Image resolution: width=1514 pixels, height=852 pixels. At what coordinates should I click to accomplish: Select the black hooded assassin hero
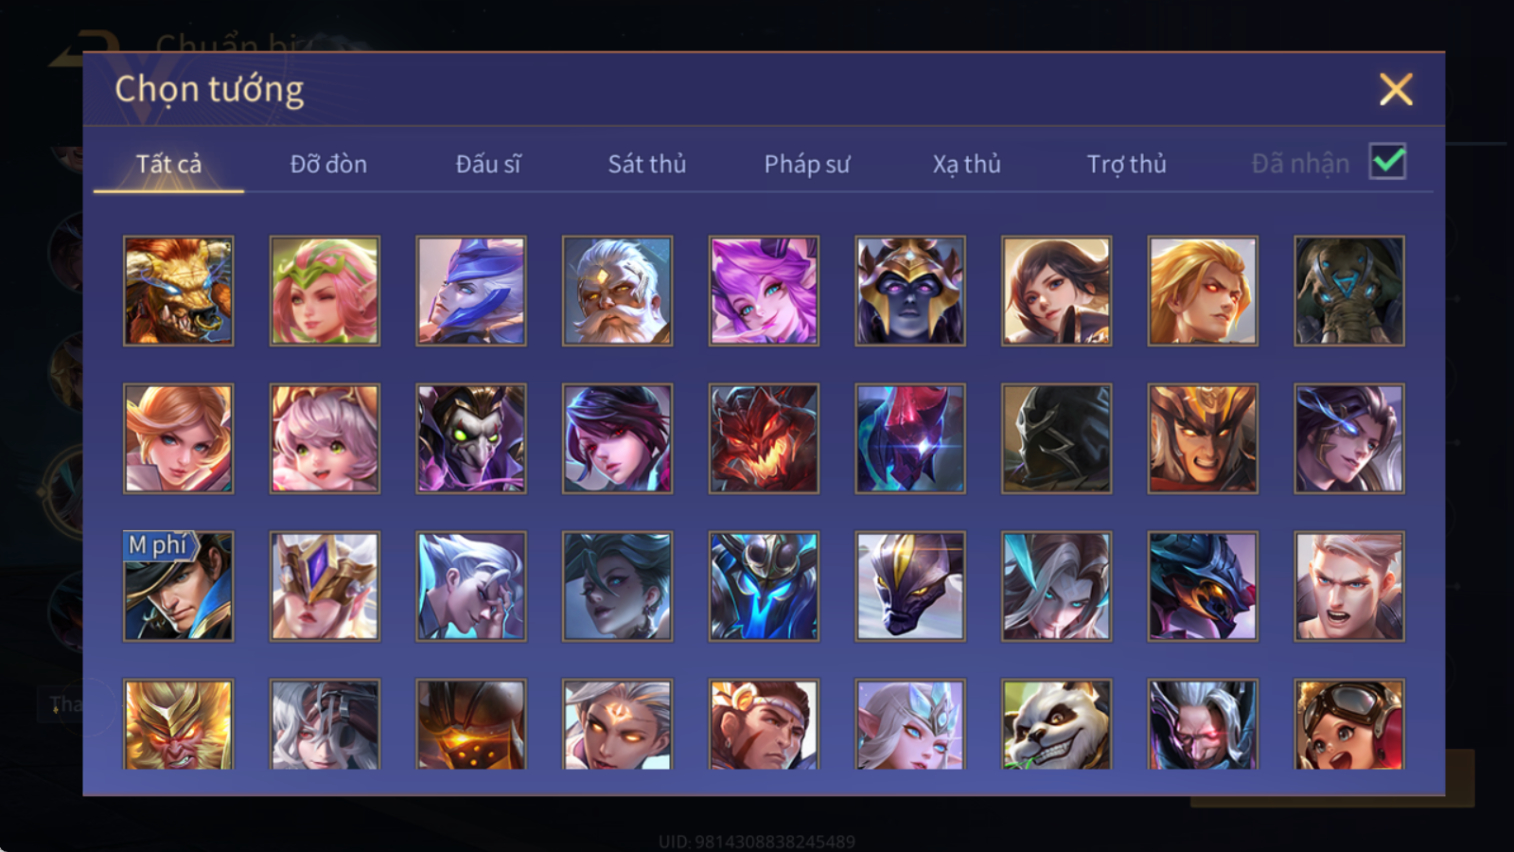coord(1056,439)
